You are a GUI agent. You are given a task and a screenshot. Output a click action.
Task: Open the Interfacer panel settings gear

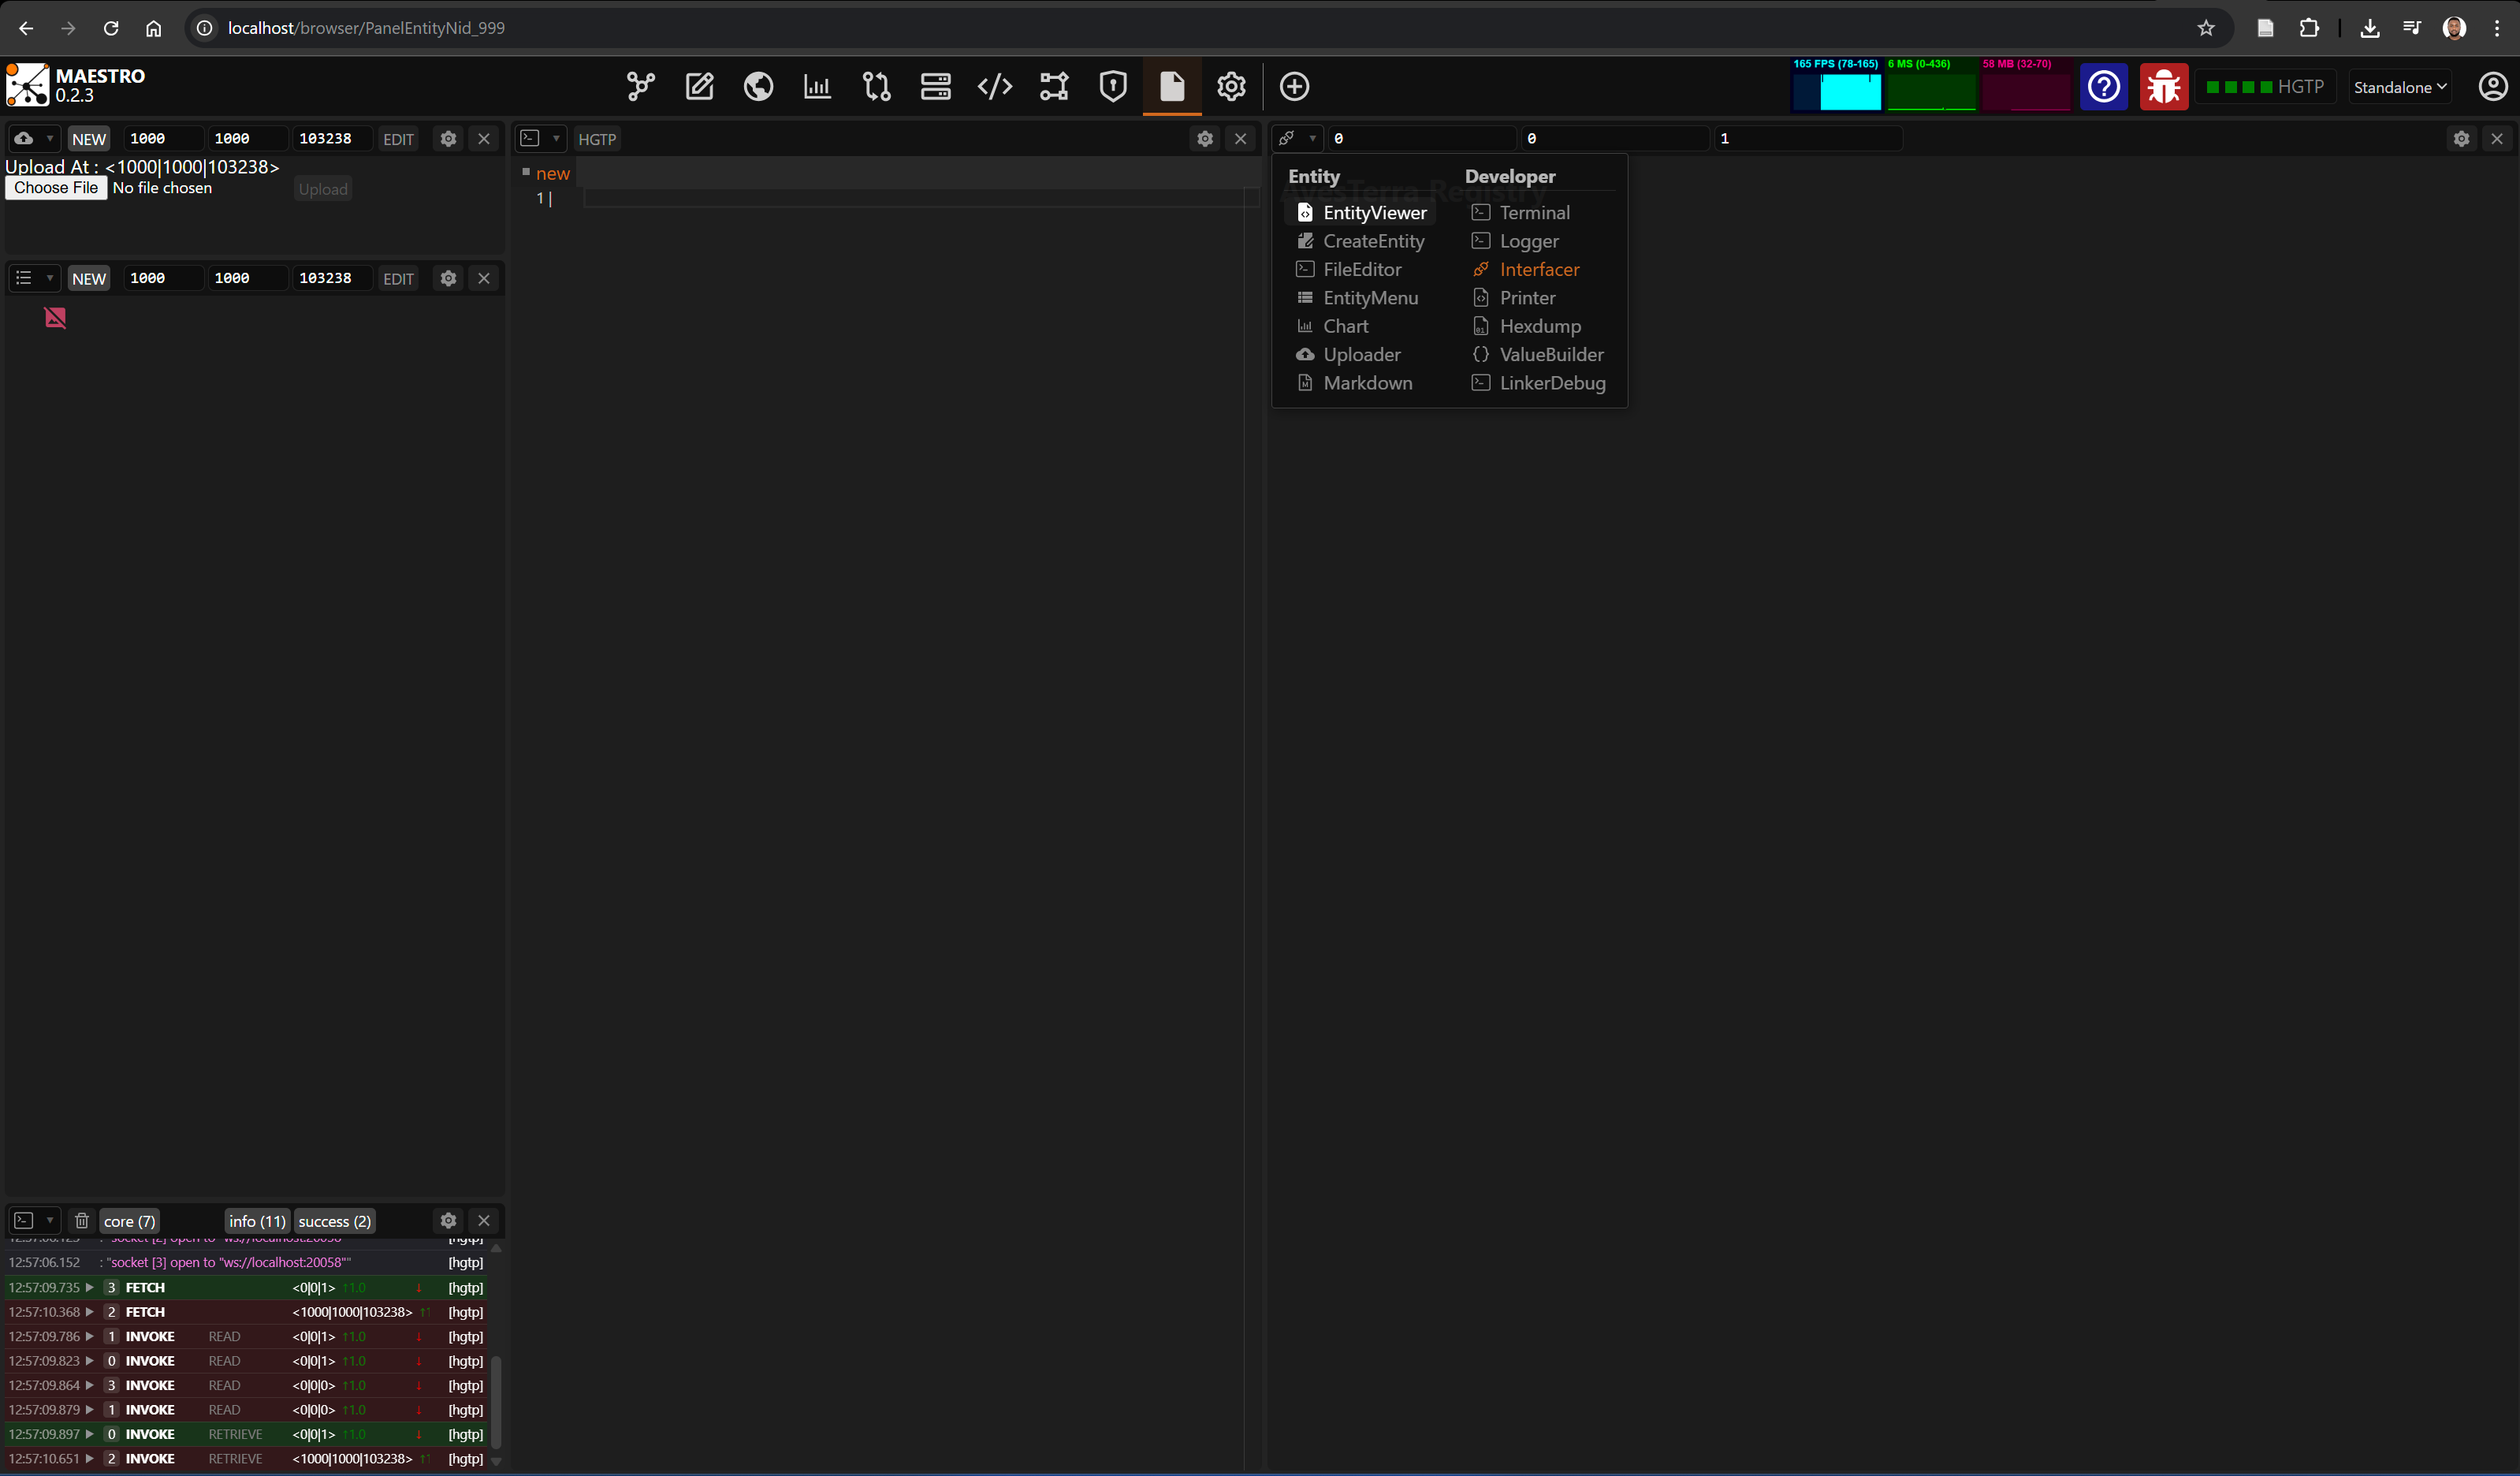pyautogui.click(x=2461, y=139)
